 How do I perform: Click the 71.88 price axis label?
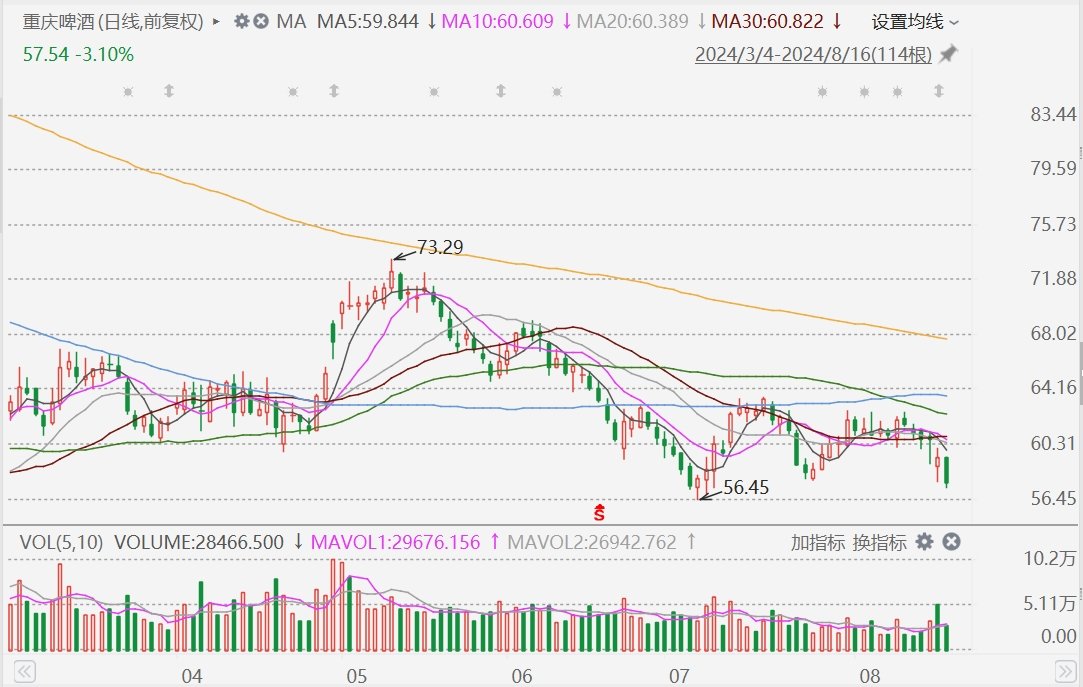coord(1053,278)
